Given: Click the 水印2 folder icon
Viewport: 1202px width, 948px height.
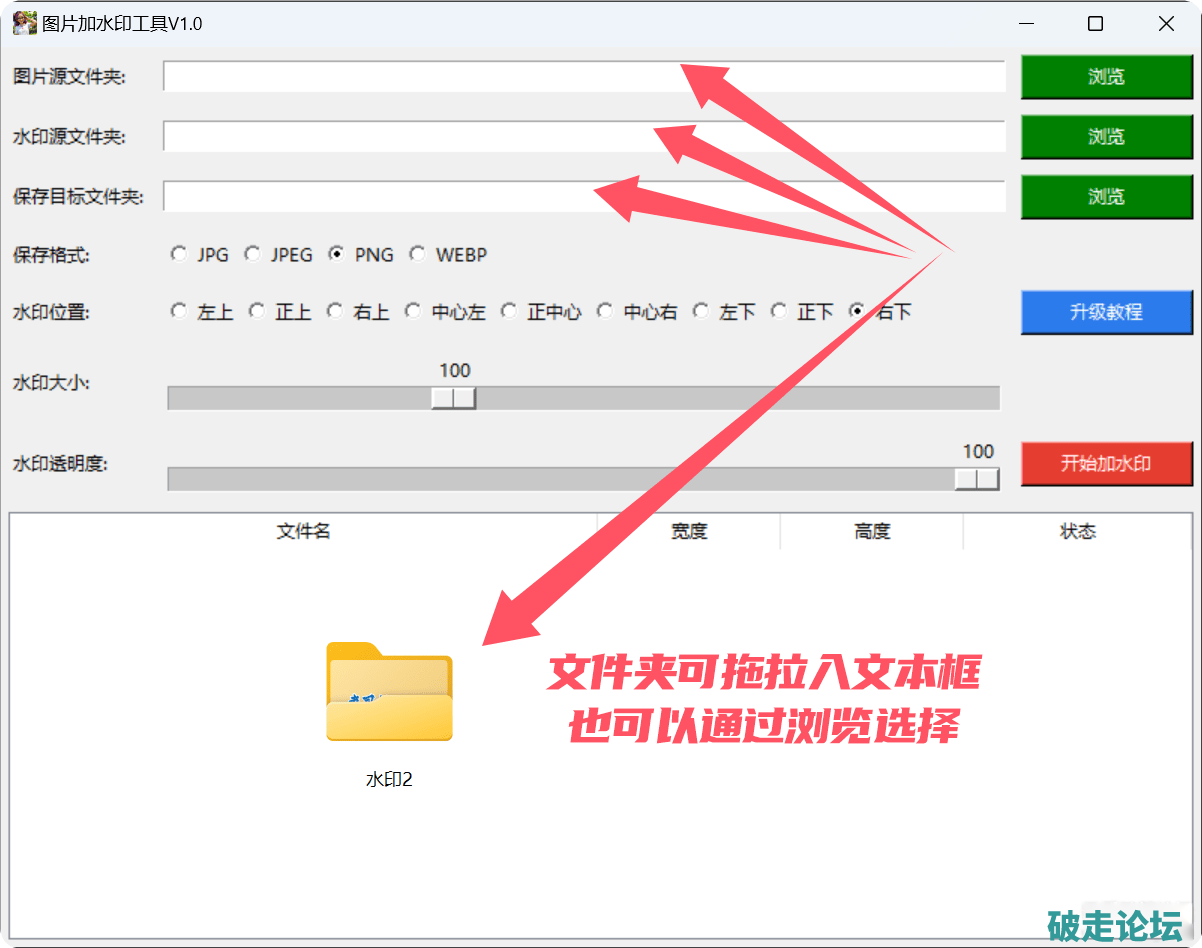Looking at the screenshot, I should (389, 692).
